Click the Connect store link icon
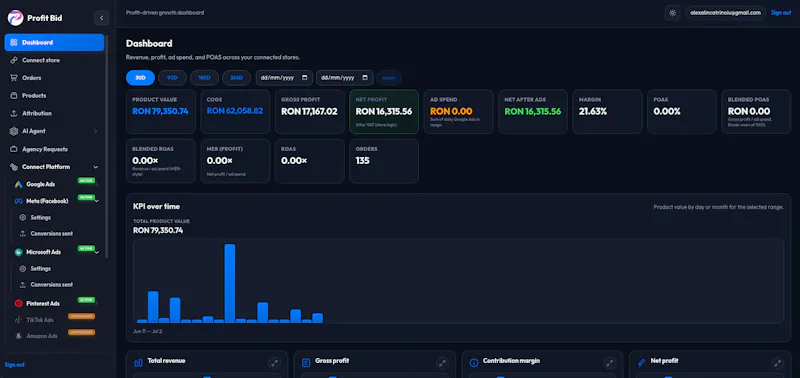 coord(14,60)
